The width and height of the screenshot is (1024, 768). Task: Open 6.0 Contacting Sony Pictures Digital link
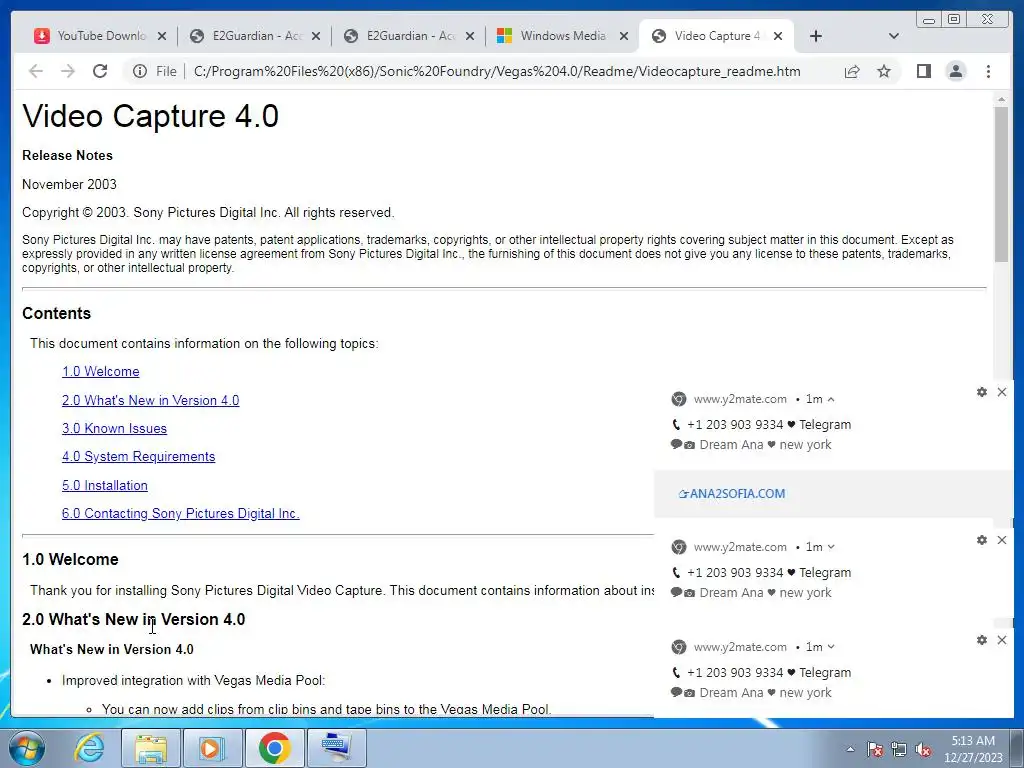click(181, 513)
